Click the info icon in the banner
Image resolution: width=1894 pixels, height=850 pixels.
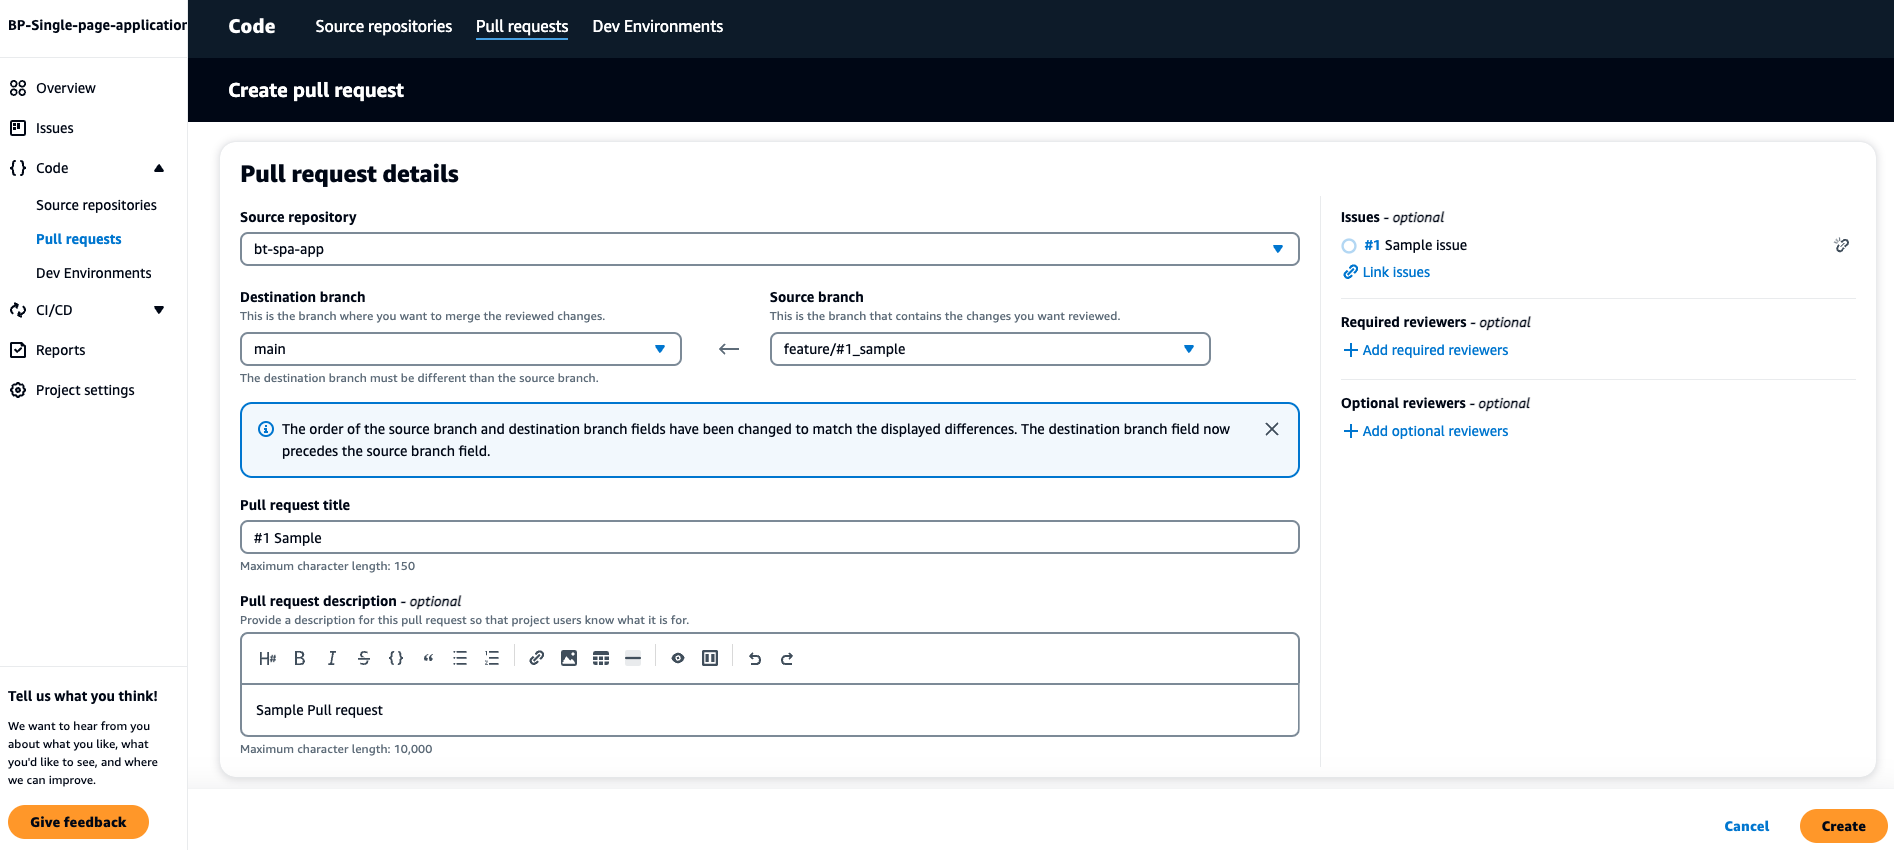tap(266, 429)
